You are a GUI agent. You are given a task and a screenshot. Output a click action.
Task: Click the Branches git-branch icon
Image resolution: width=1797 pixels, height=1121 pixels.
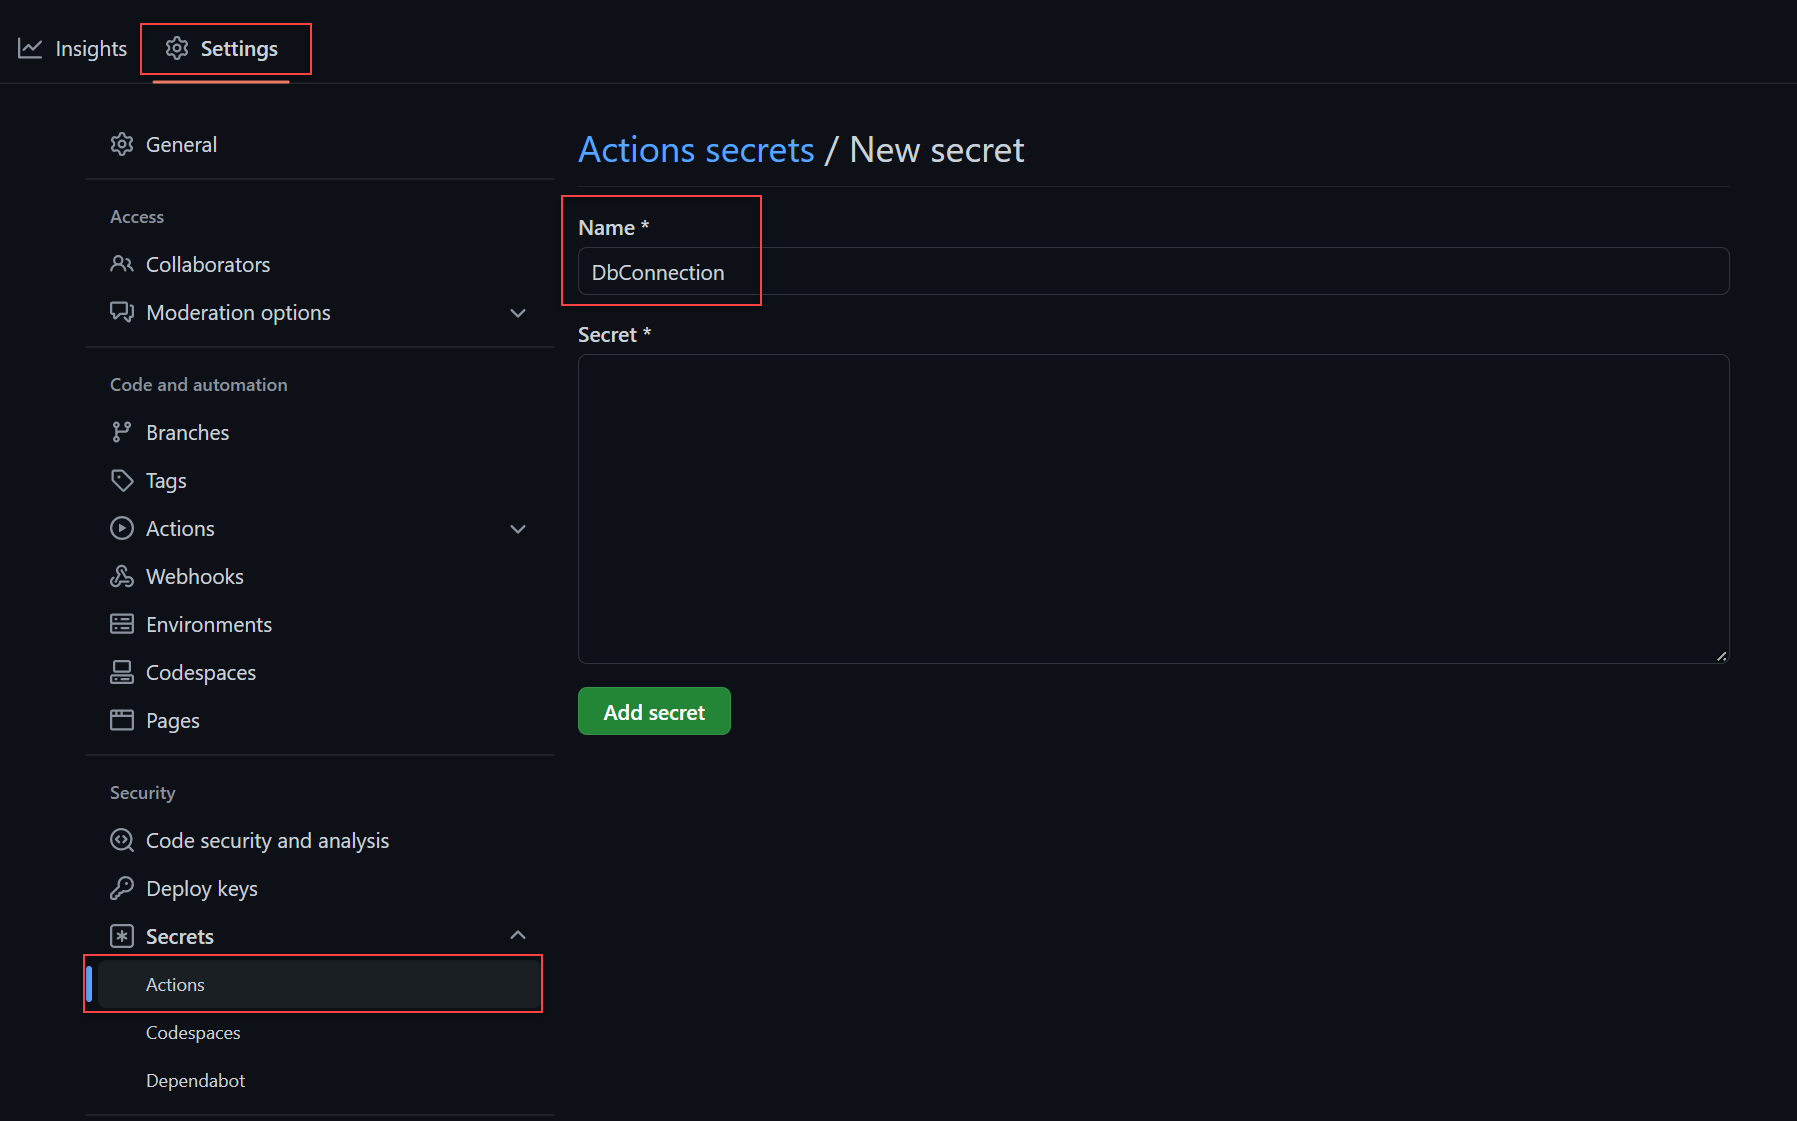pos(122,432)
